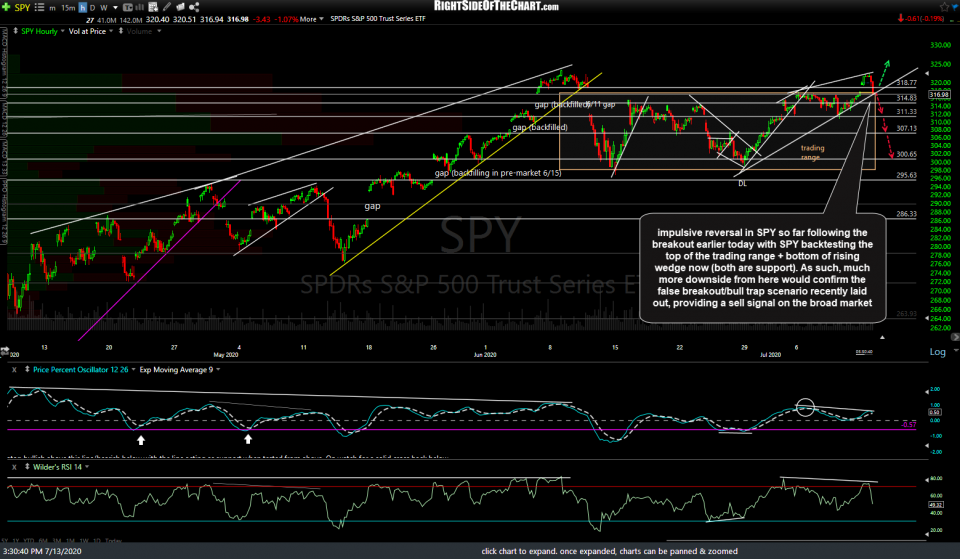Image resolution: width=960 pixels, height=559 pixels.
Task: Select the Weekly (W) timeframe
Action: click(x=103, y=8)
